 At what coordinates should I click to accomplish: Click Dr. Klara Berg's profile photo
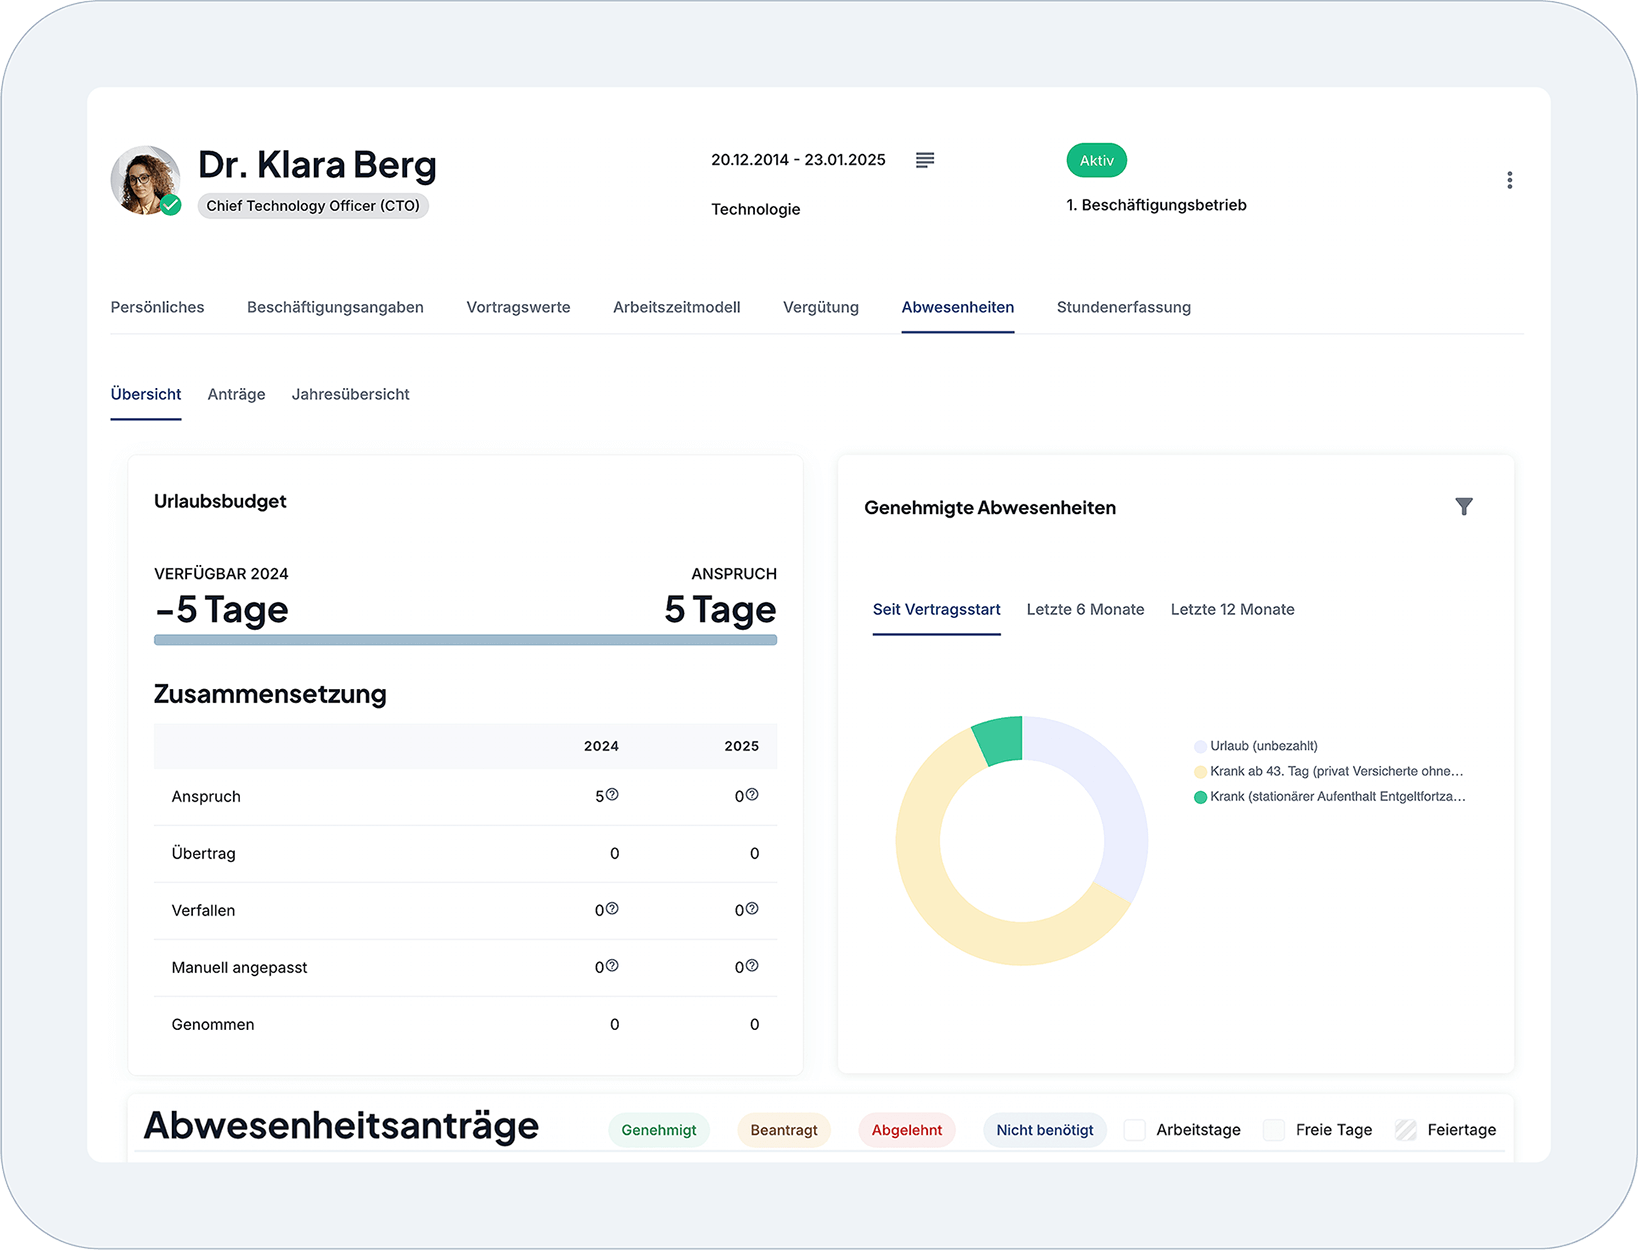point(146,180)
